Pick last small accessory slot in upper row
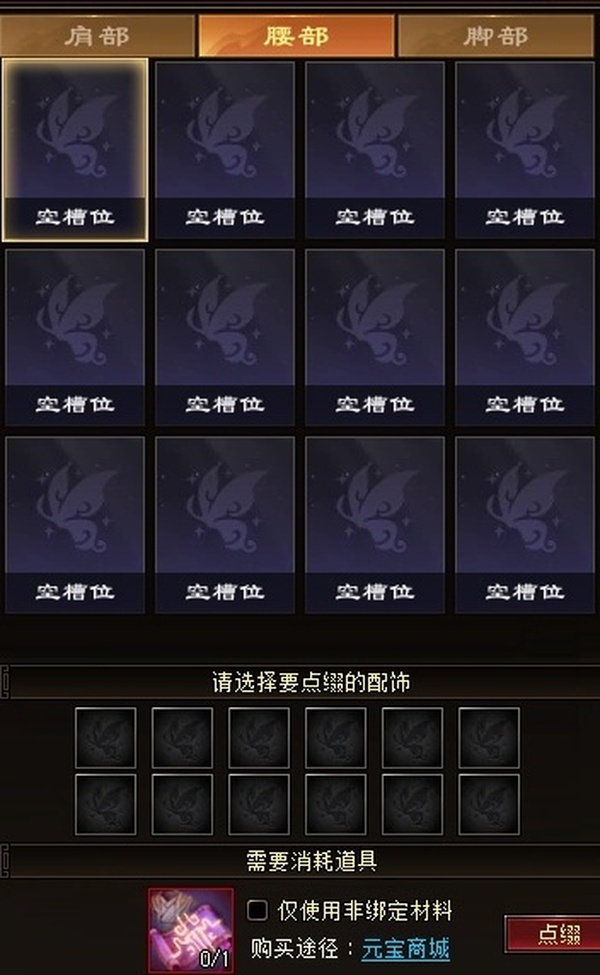600x975 pixels. [489, 737]
